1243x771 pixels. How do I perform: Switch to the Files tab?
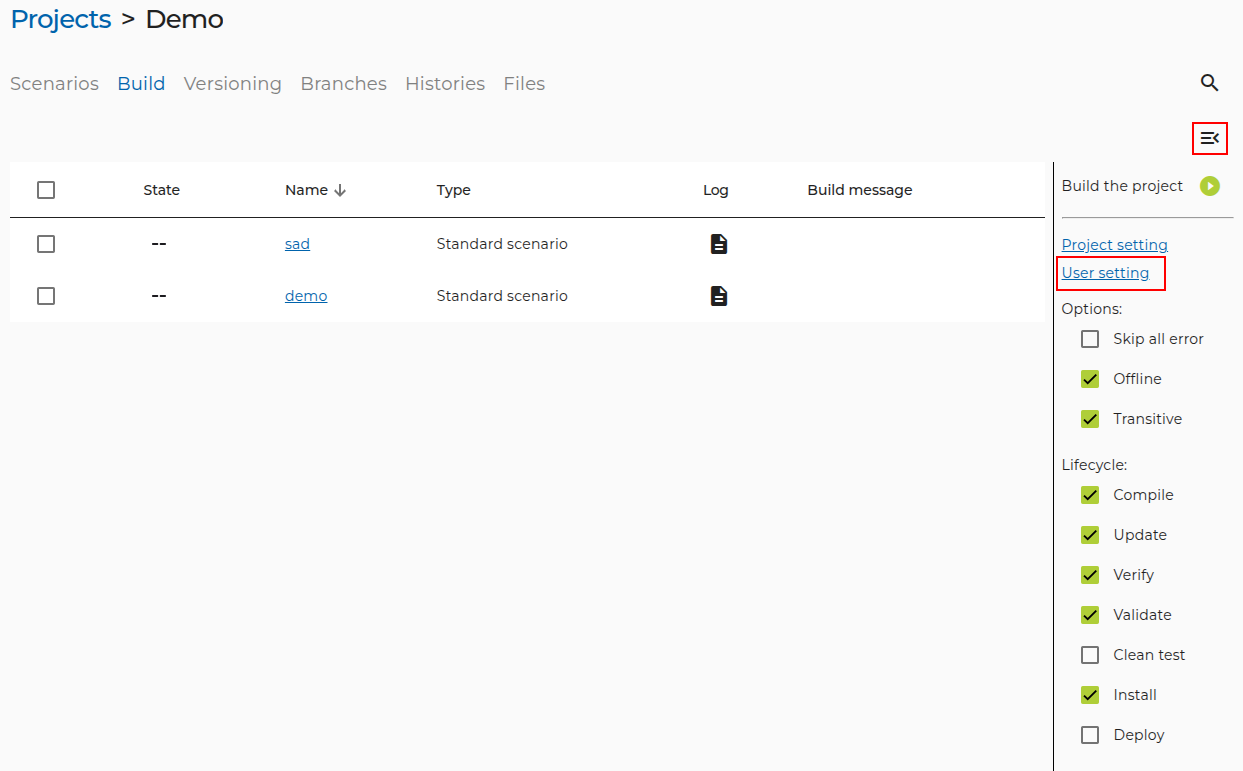click(x=524, y=84)
